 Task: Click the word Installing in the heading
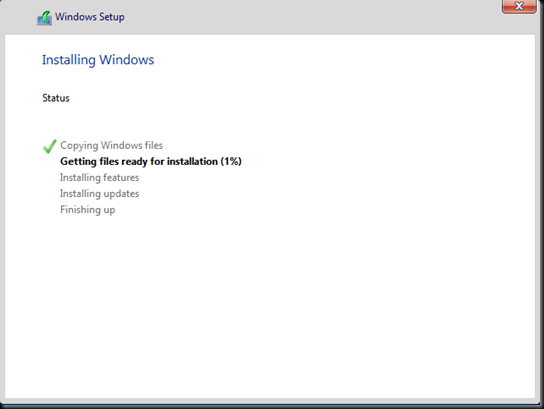[69, 60]
